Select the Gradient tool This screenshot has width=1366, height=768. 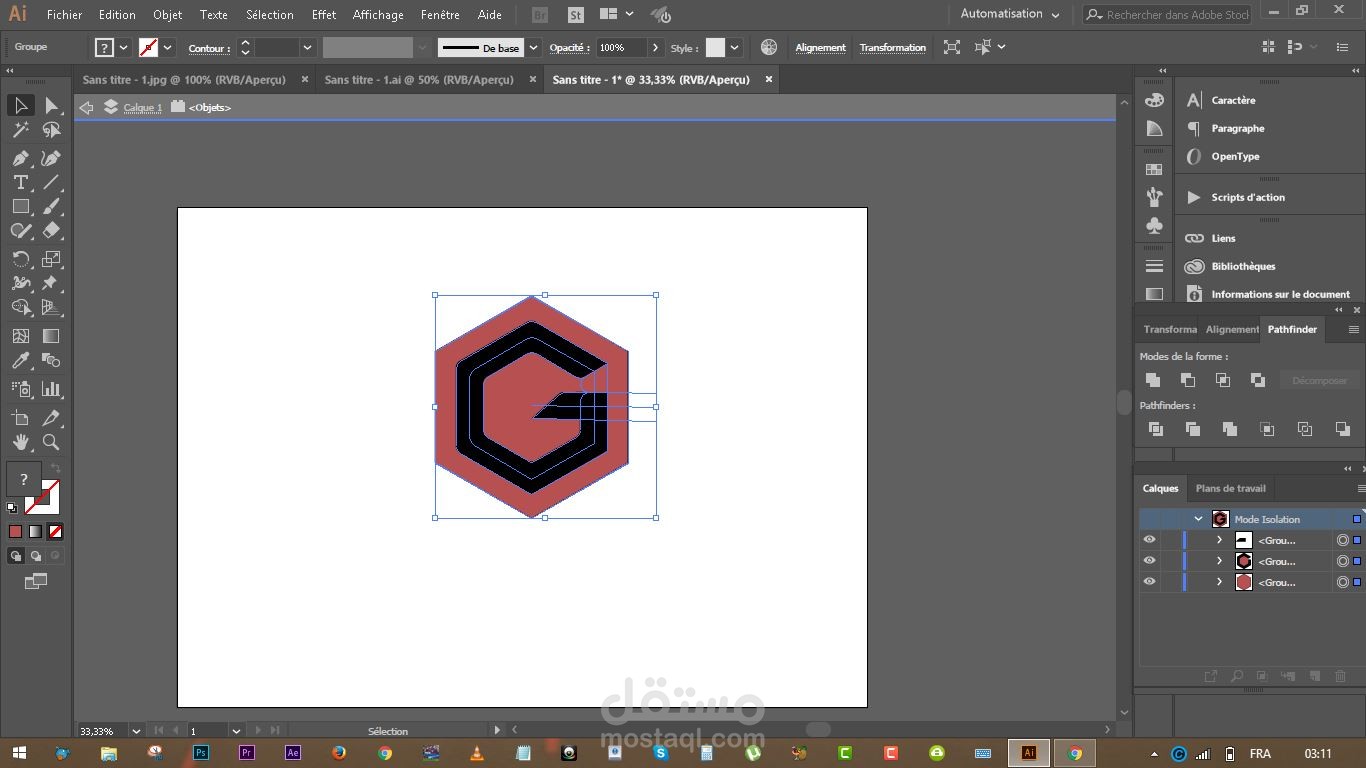point(51,336)
